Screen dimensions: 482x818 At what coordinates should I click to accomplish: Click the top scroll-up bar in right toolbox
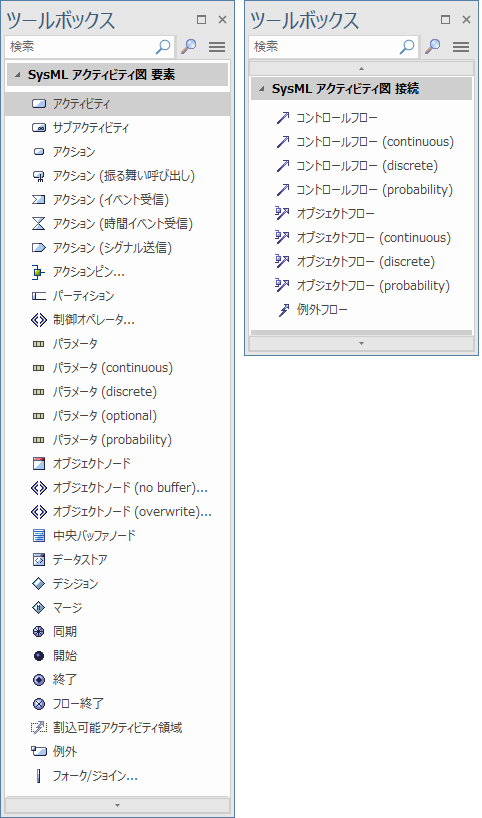[x=362, y=68]
